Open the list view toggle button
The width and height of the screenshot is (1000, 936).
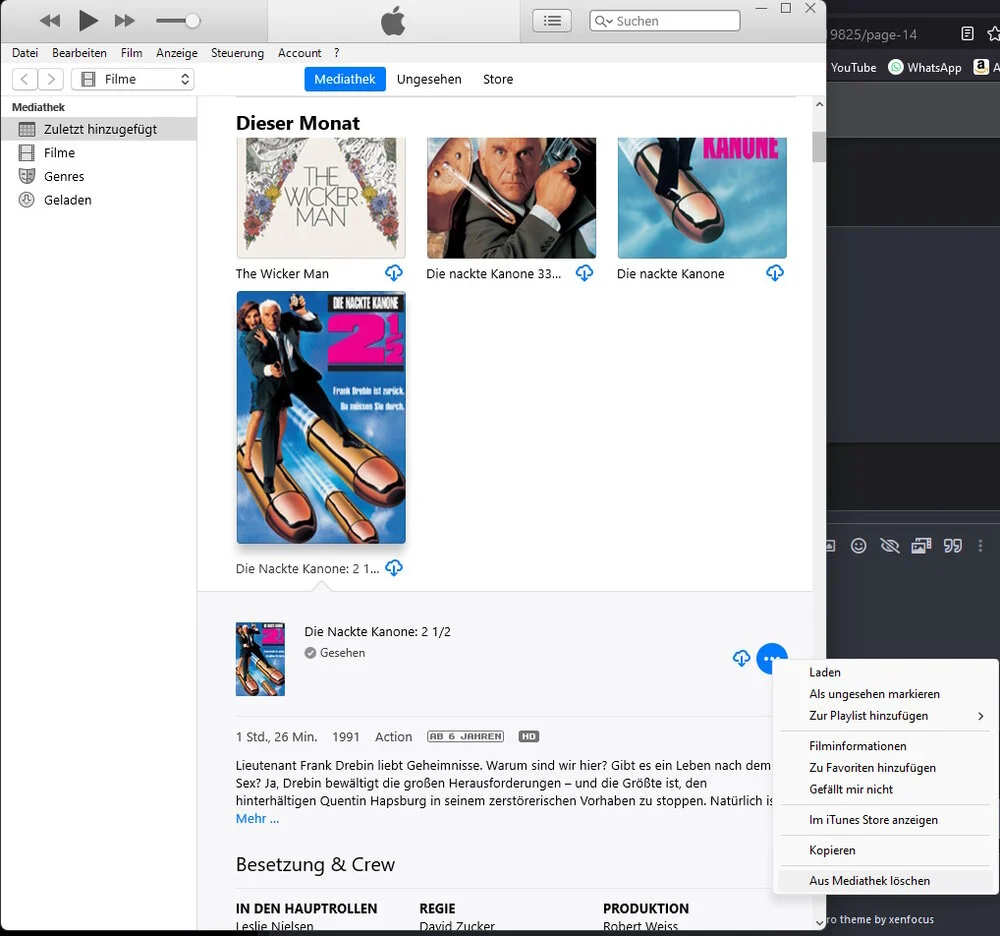(552, 21)
